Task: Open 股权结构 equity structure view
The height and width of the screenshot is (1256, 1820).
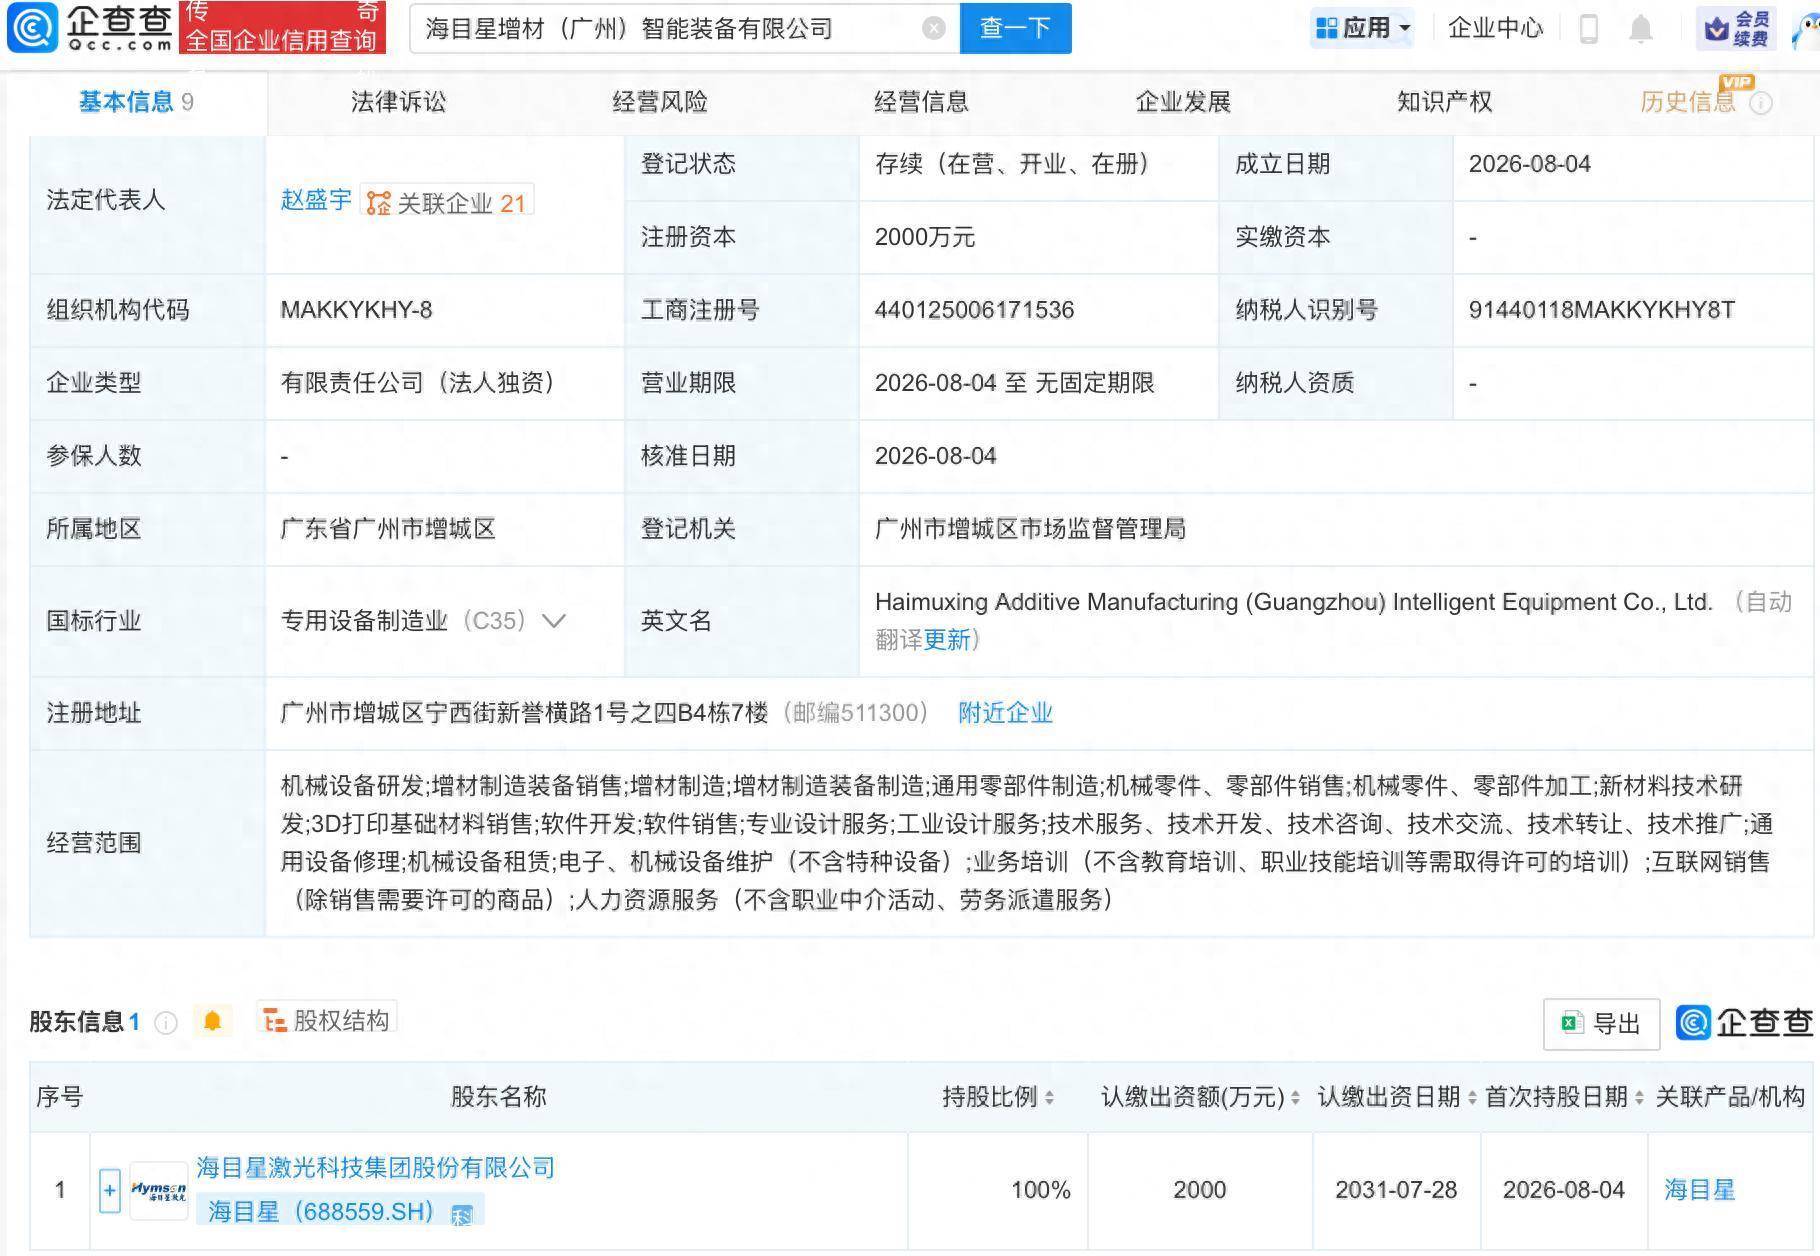Action: pyautogui.click(x=326, y=1020)
